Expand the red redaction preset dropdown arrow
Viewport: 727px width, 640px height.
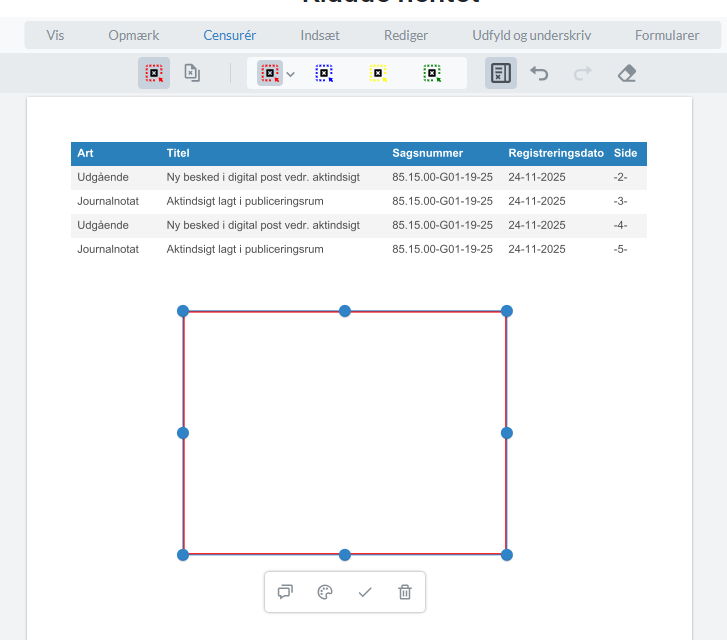pyautogui.click(x=291, y=74)
